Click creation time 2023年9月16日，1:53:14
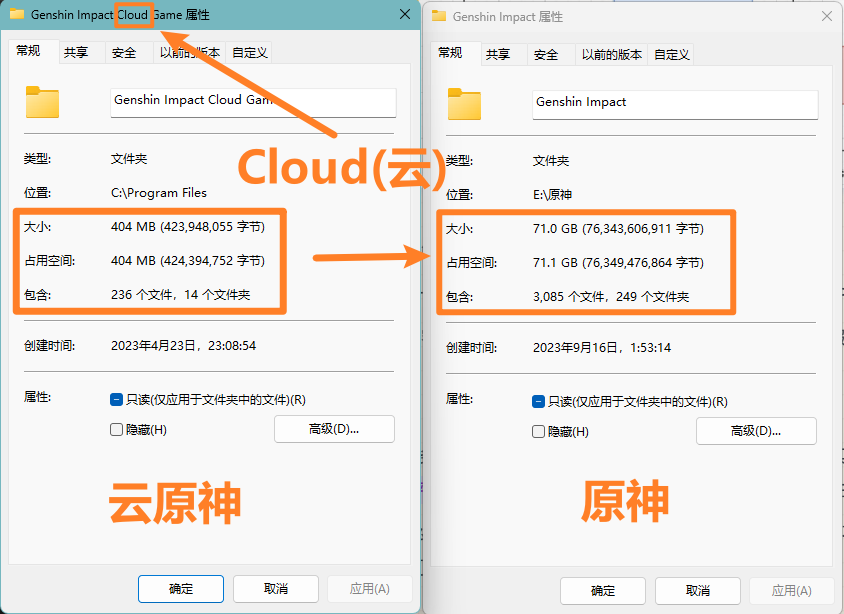The image size is (844, 614). tap(602, 348)
